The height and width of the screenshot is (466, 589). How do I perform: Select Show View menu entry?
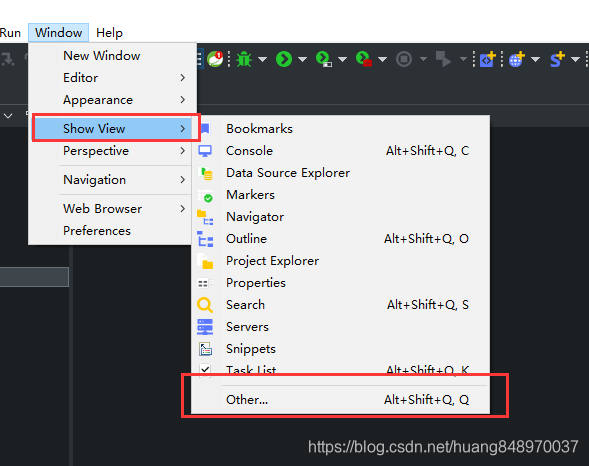click(112, 129)
